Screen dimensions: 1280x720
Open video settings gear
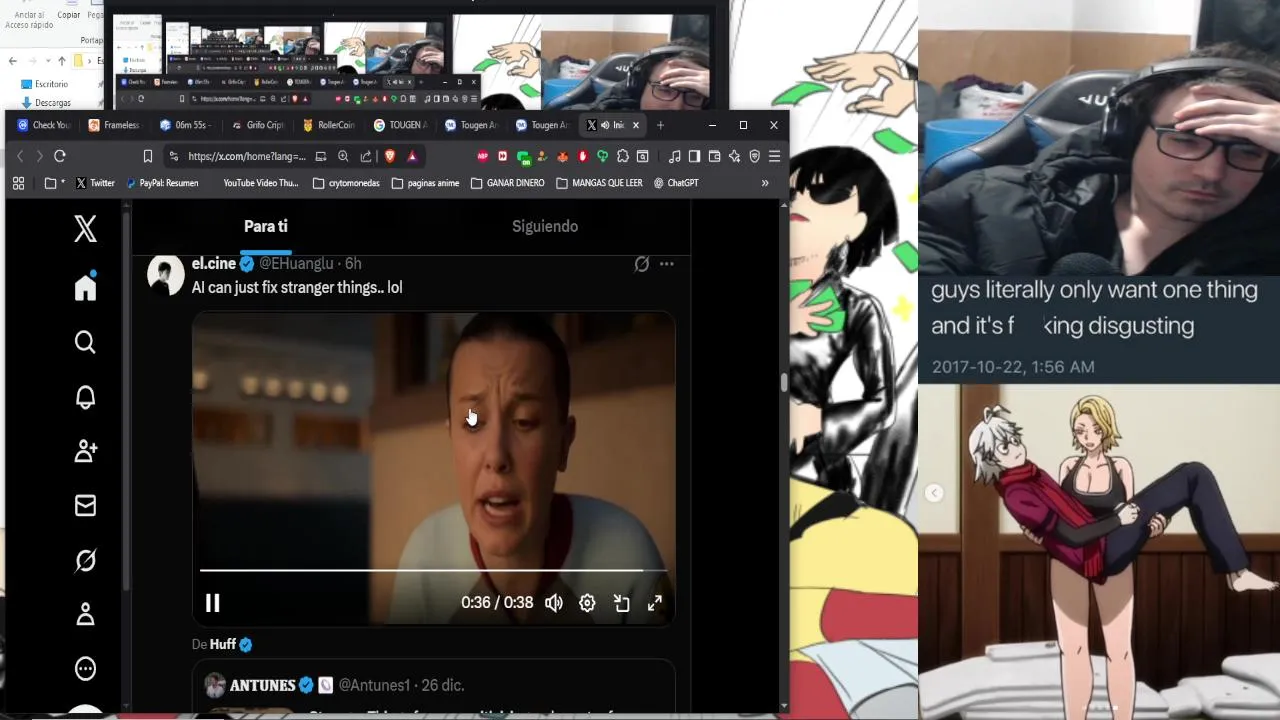point(587,603)
